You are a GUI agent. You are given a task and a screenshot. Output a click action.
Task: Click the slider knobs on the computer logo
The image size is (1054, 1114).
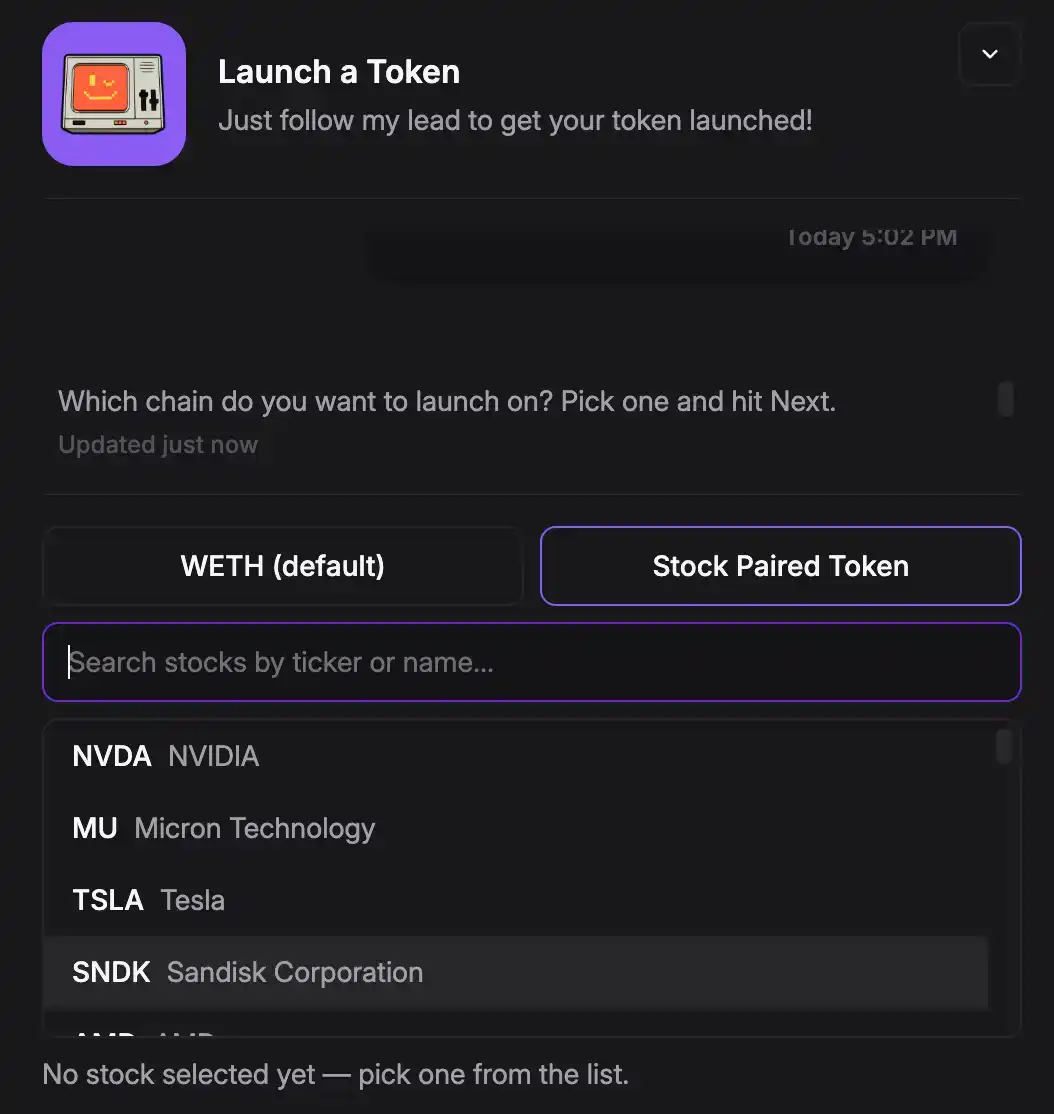148,99
